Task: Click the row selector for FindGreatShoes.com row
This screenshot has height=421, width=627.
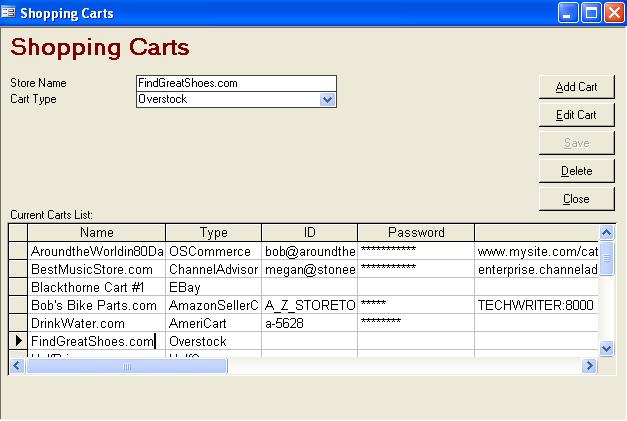Action: [x=18, y=341]
